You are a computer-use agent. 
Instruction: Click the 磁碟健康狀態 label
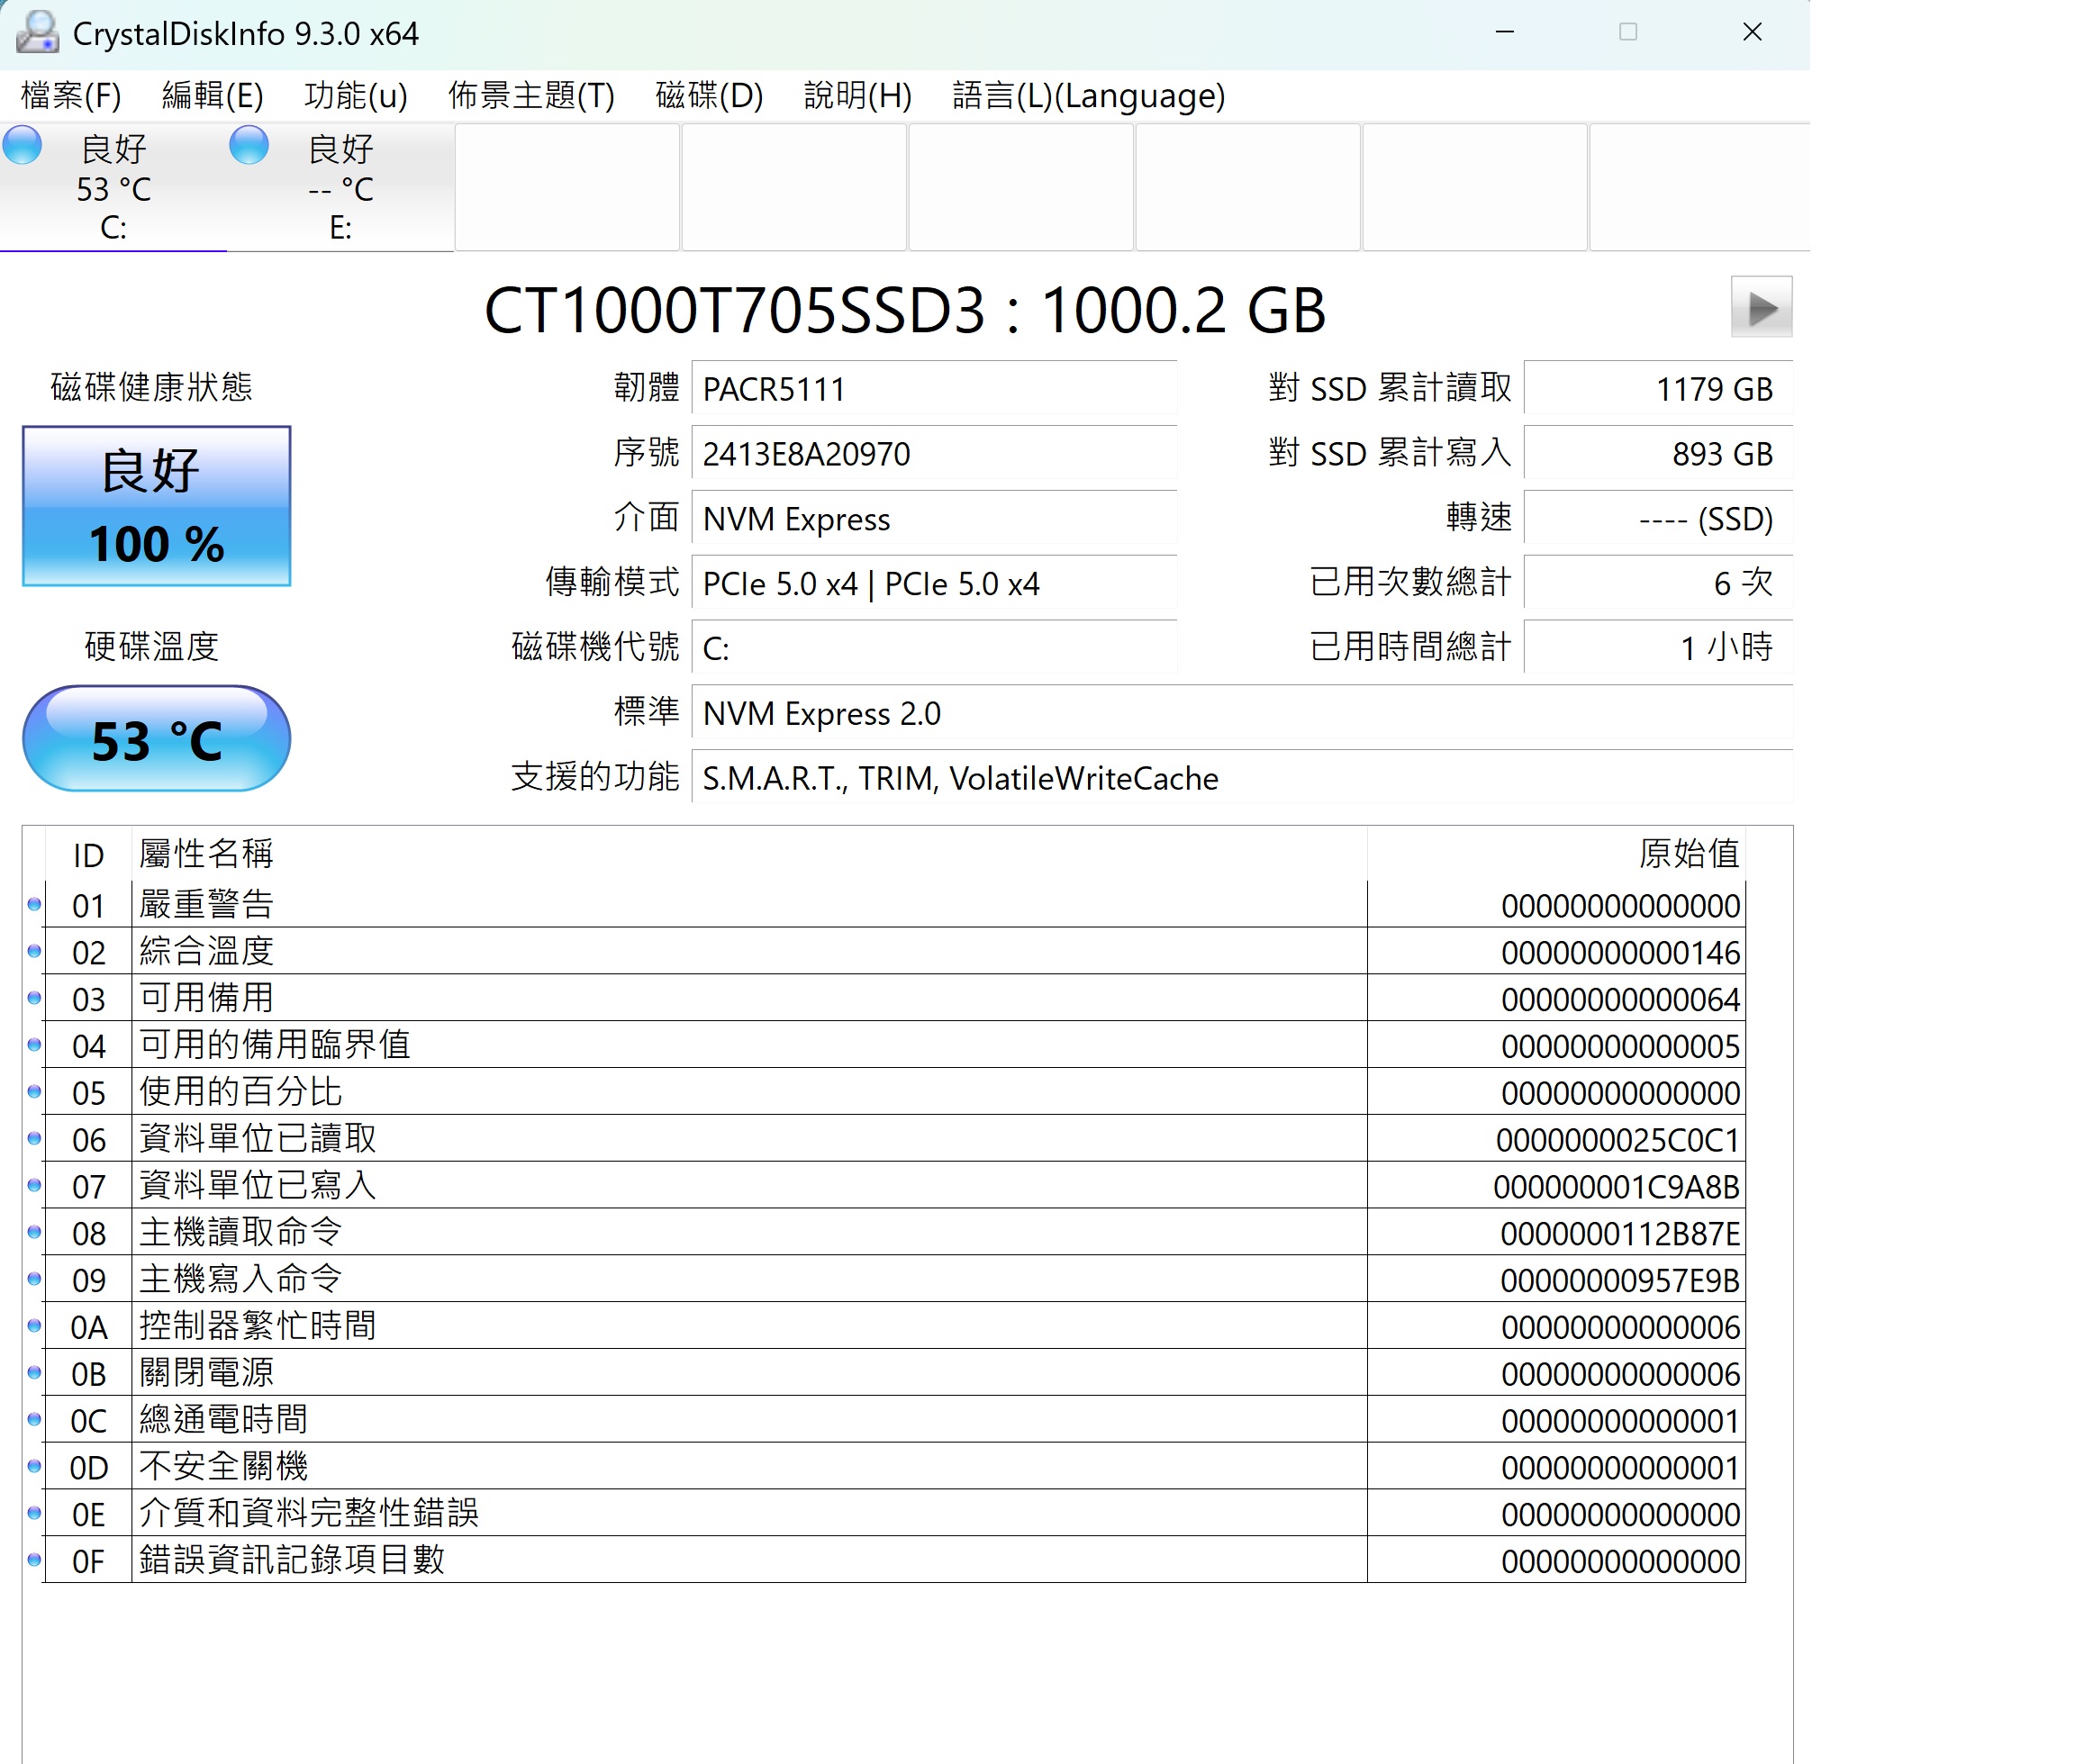click(x=151, y=387)
